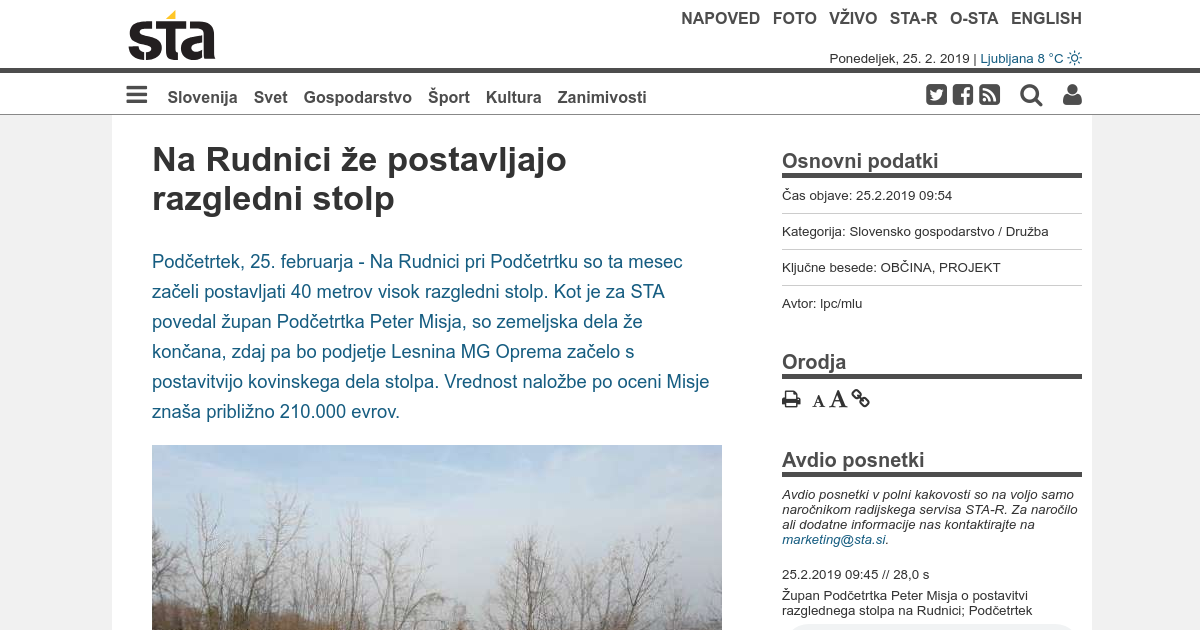Open user account login icon
This screenshot has height=630, width=1200.
[x=1072, y=95]
